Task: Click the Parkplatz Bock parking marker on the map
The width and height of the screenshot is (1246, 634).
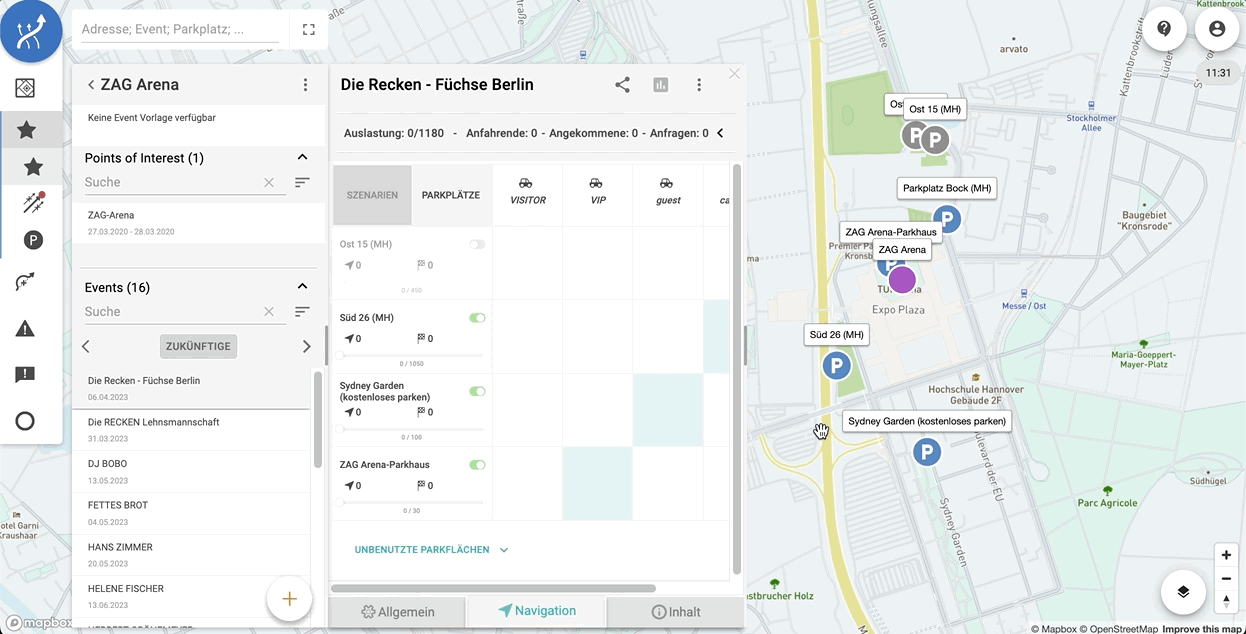Action: tap(946, 219)
